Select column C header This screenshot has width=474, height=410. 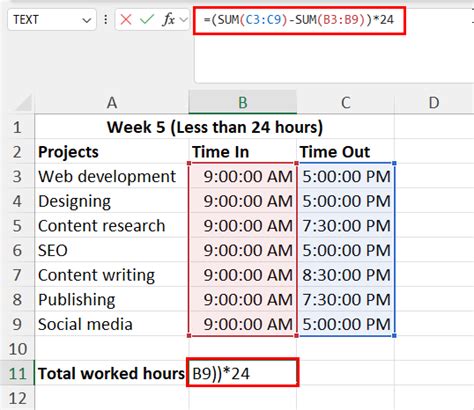point(346,103)
